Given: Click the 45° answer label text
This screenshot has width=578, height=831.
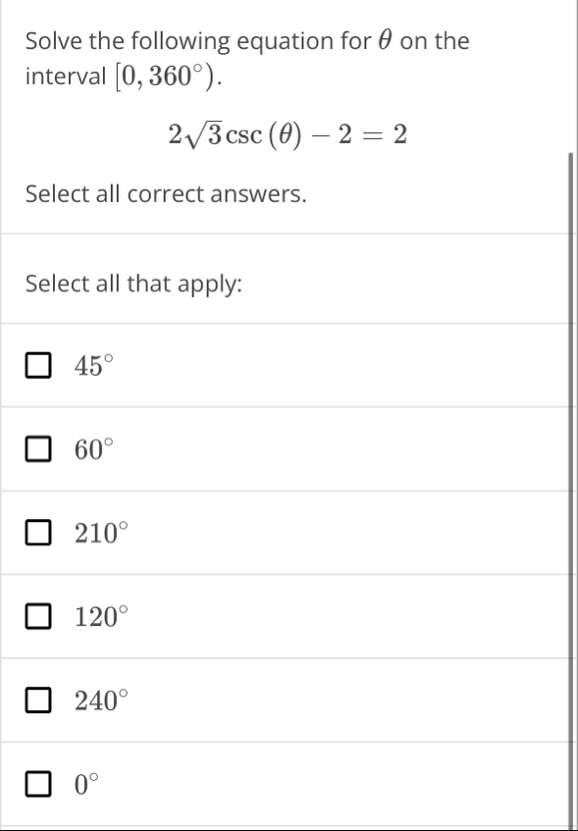Looking at the screenshot, I should 92,364.
